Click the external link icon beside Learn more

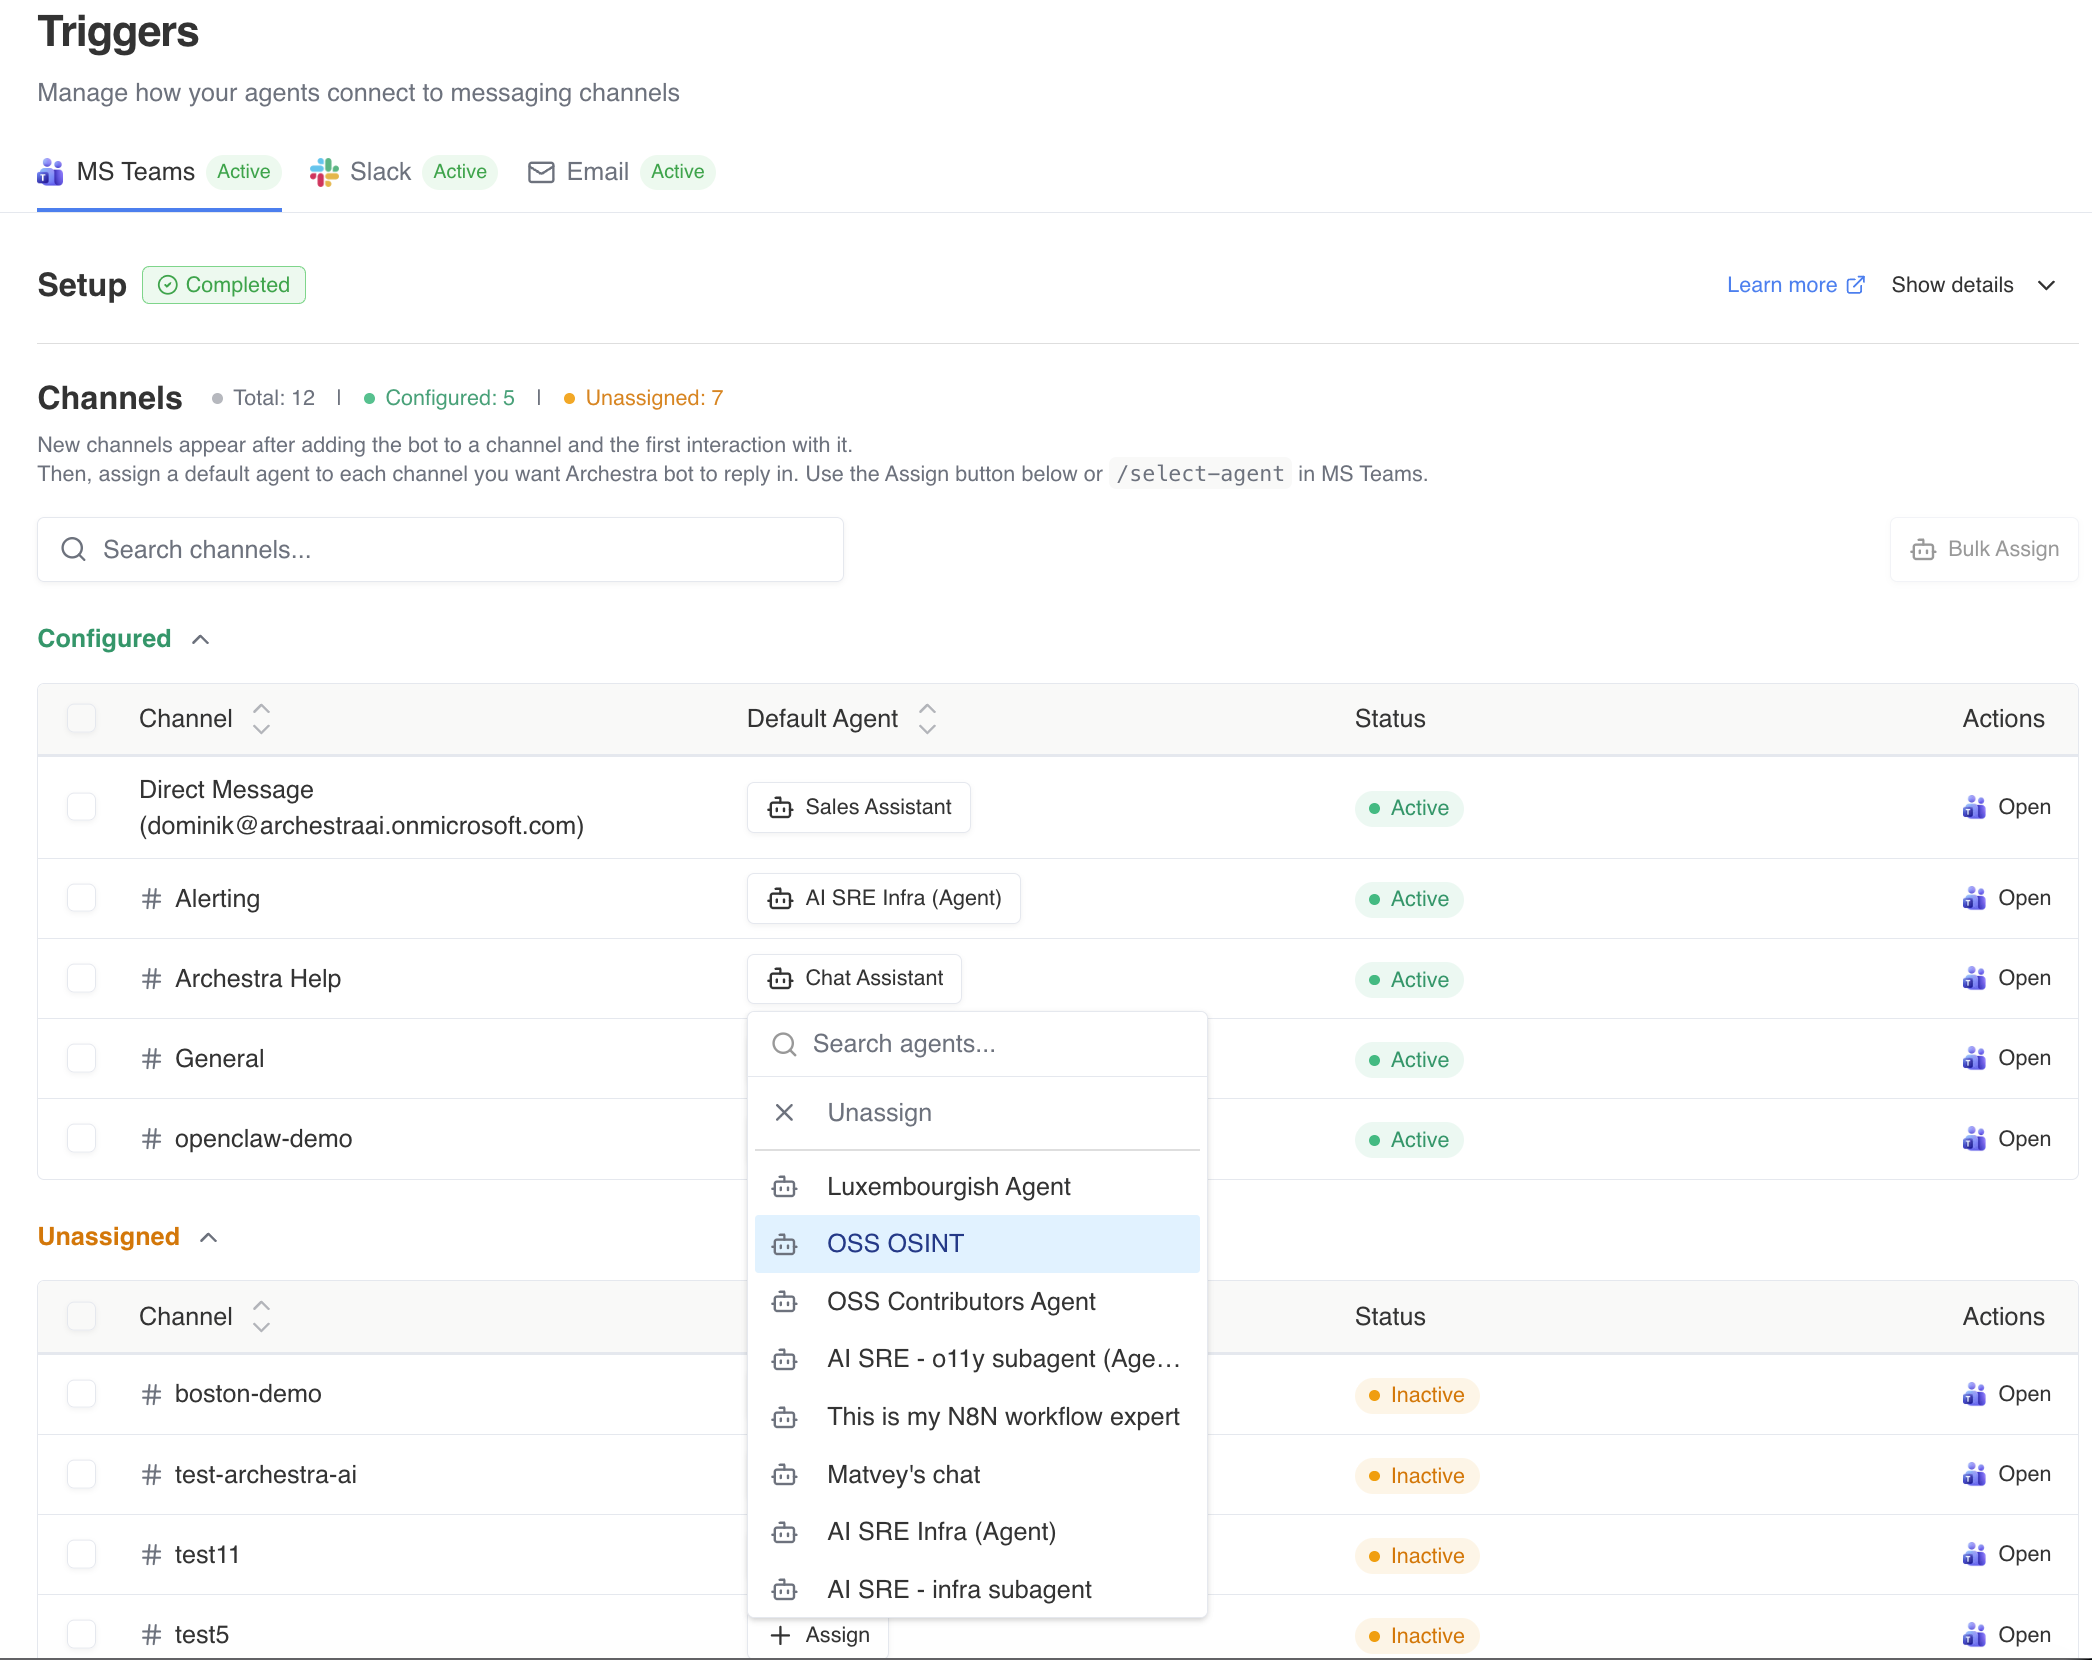1855,285
